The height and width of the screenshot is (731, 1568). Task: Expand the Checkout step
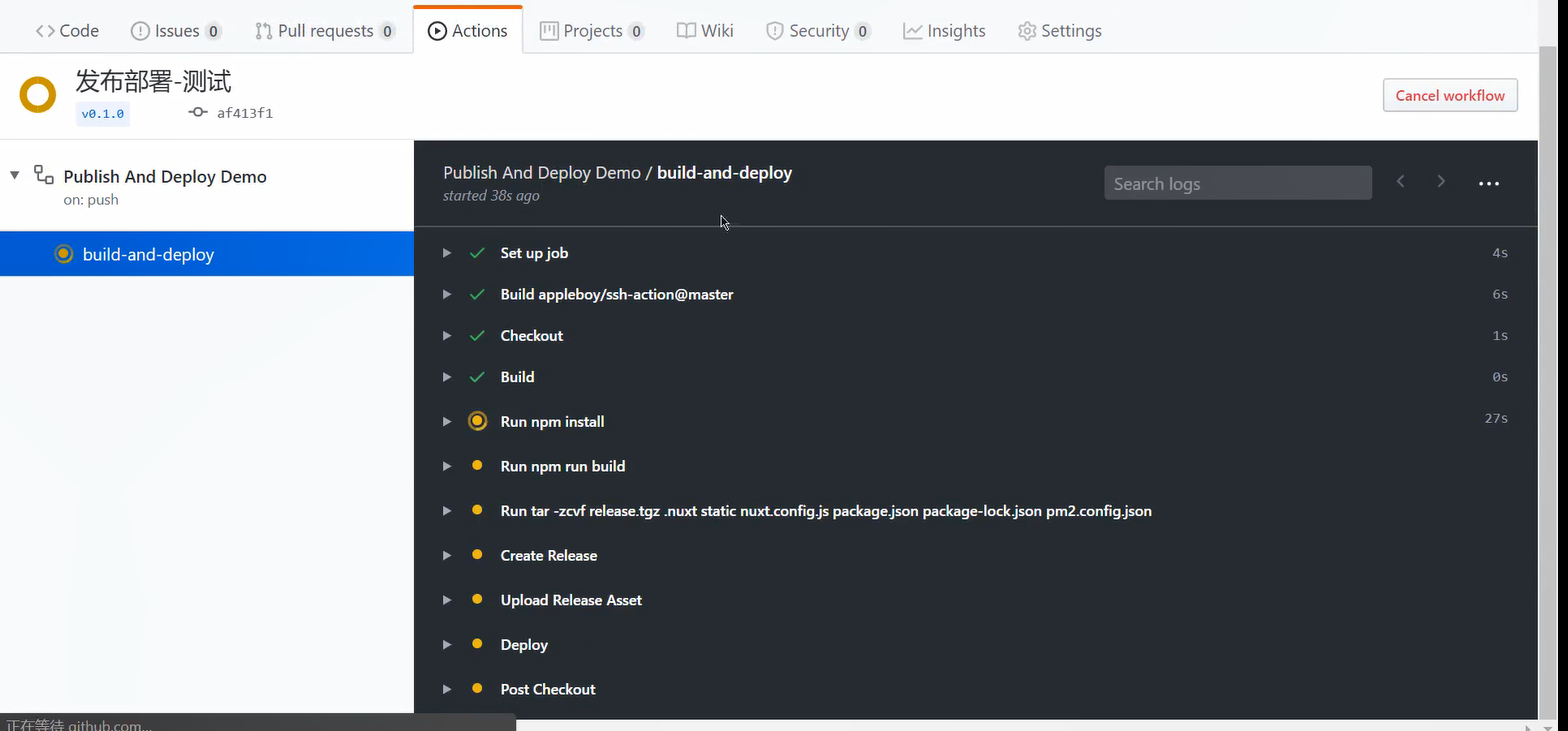(447, 336)
